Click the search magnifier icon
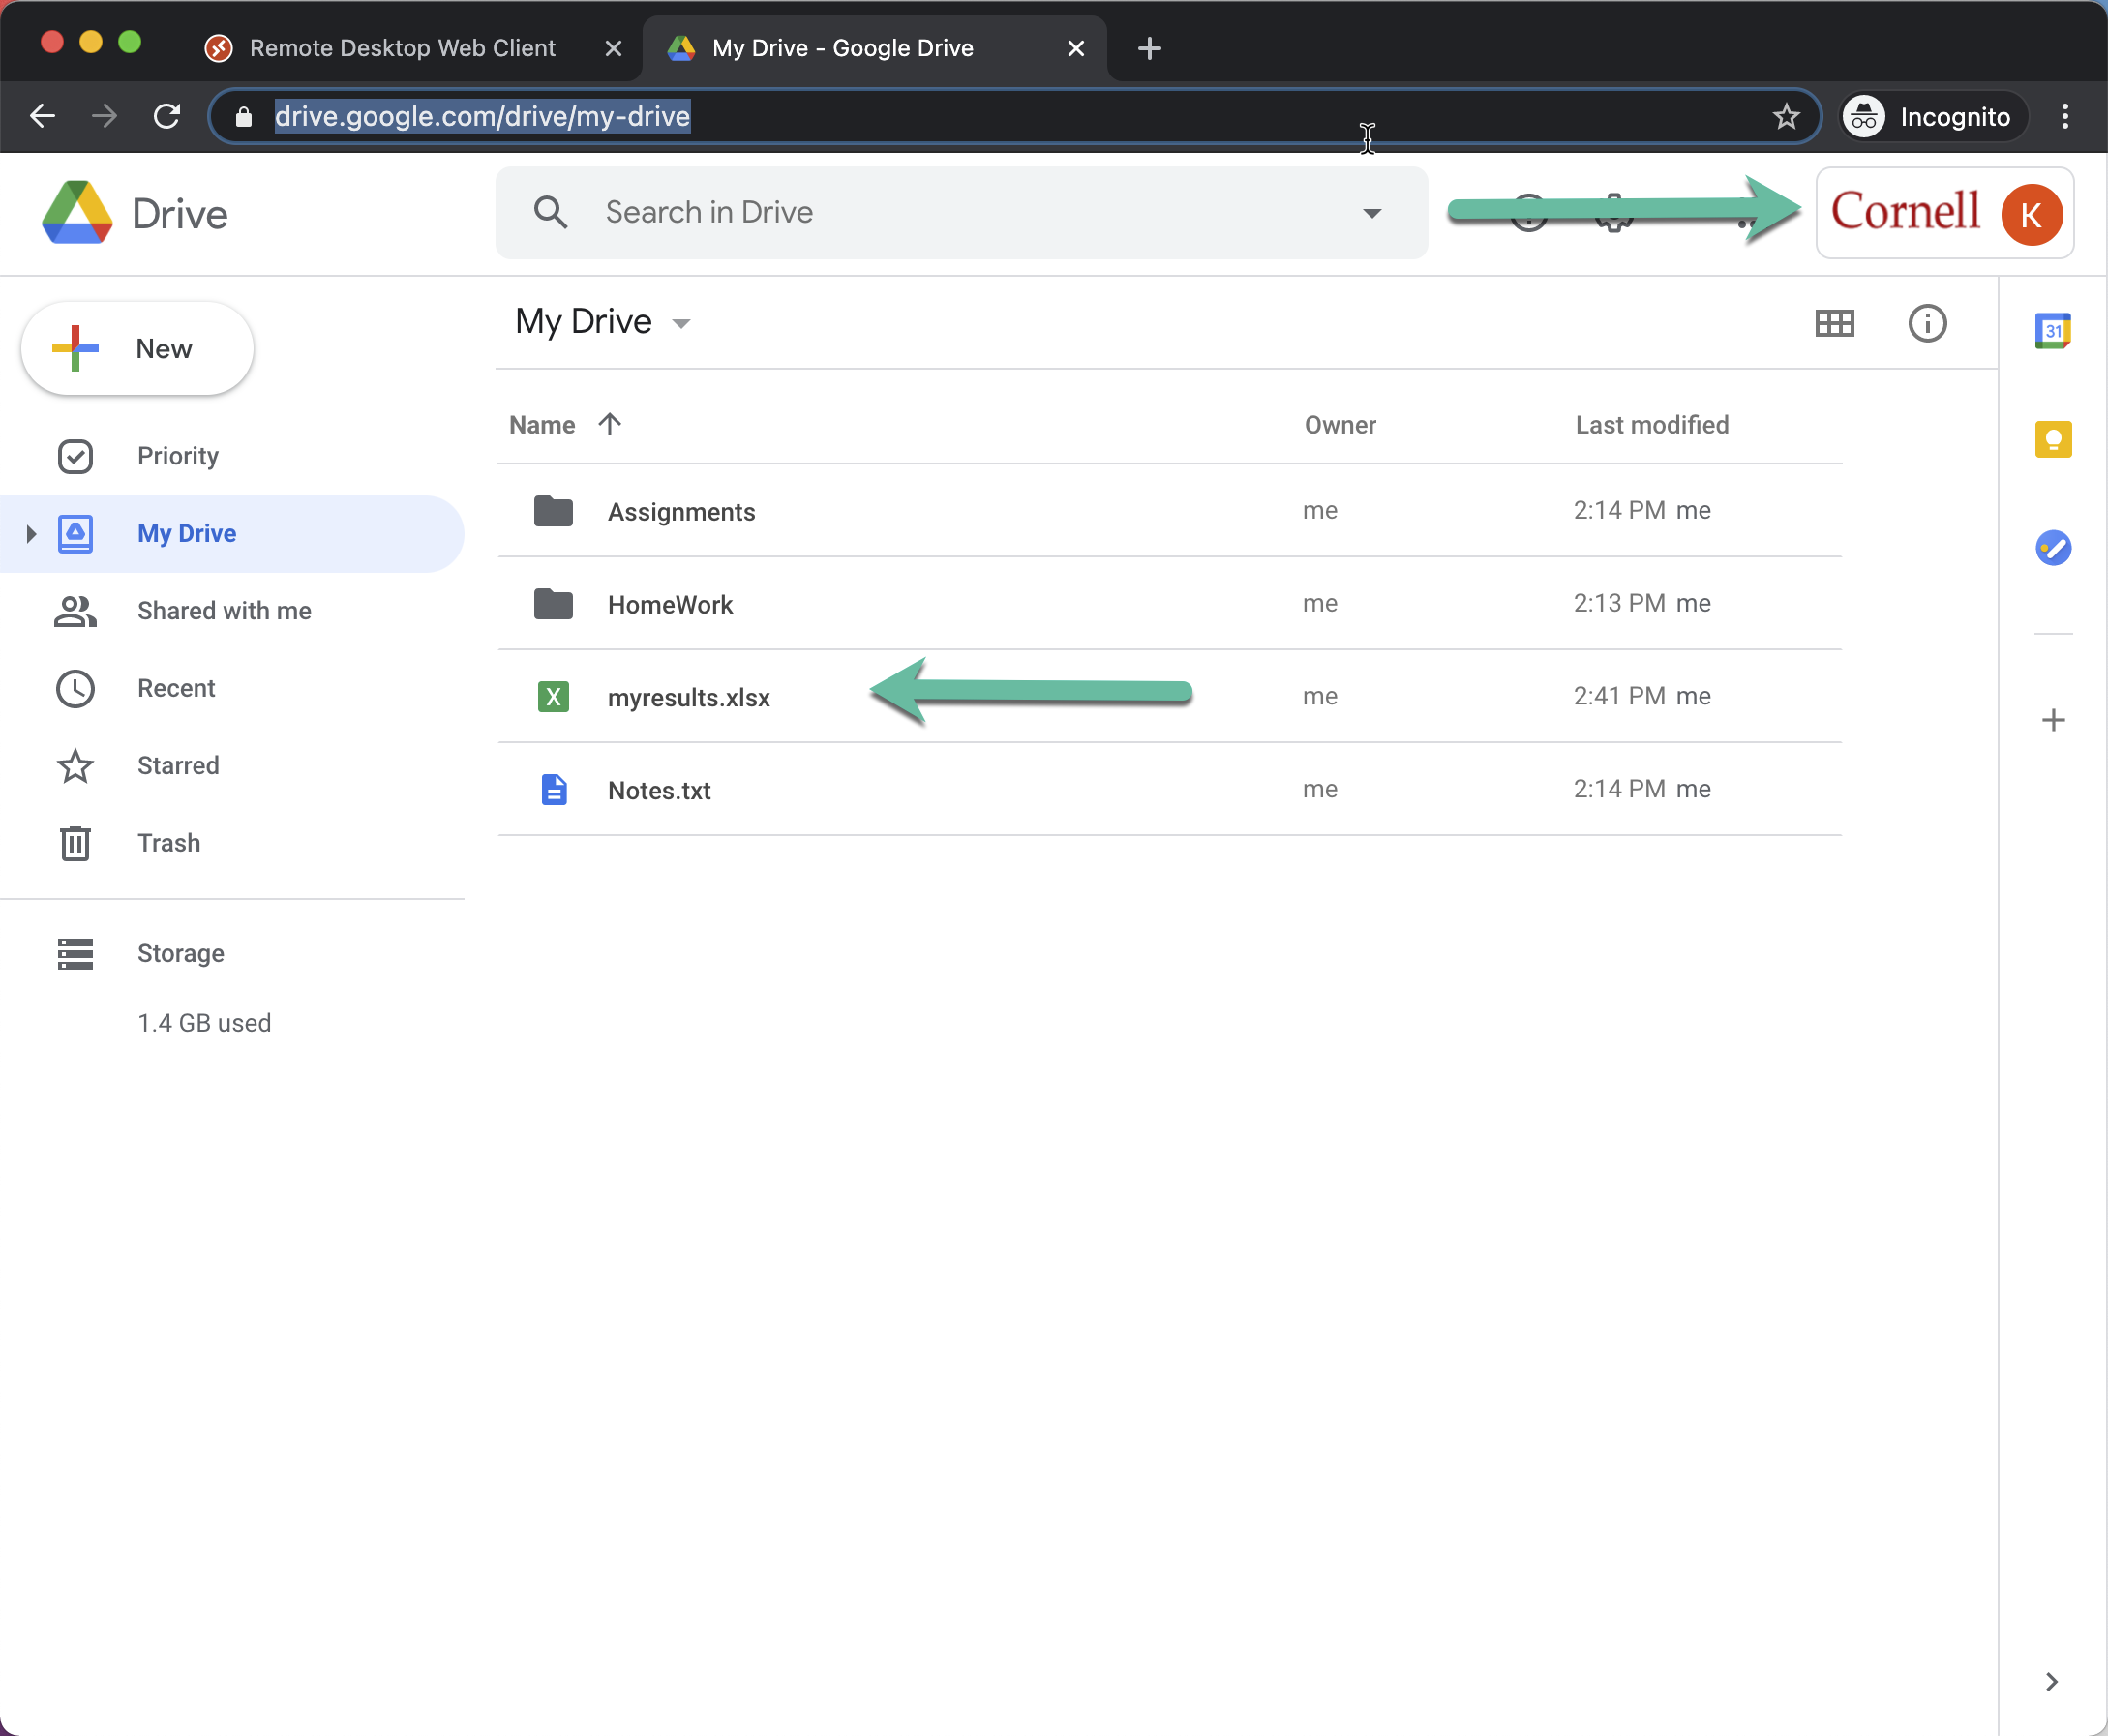The image size is (2108, 1736). tap(550, 212)
